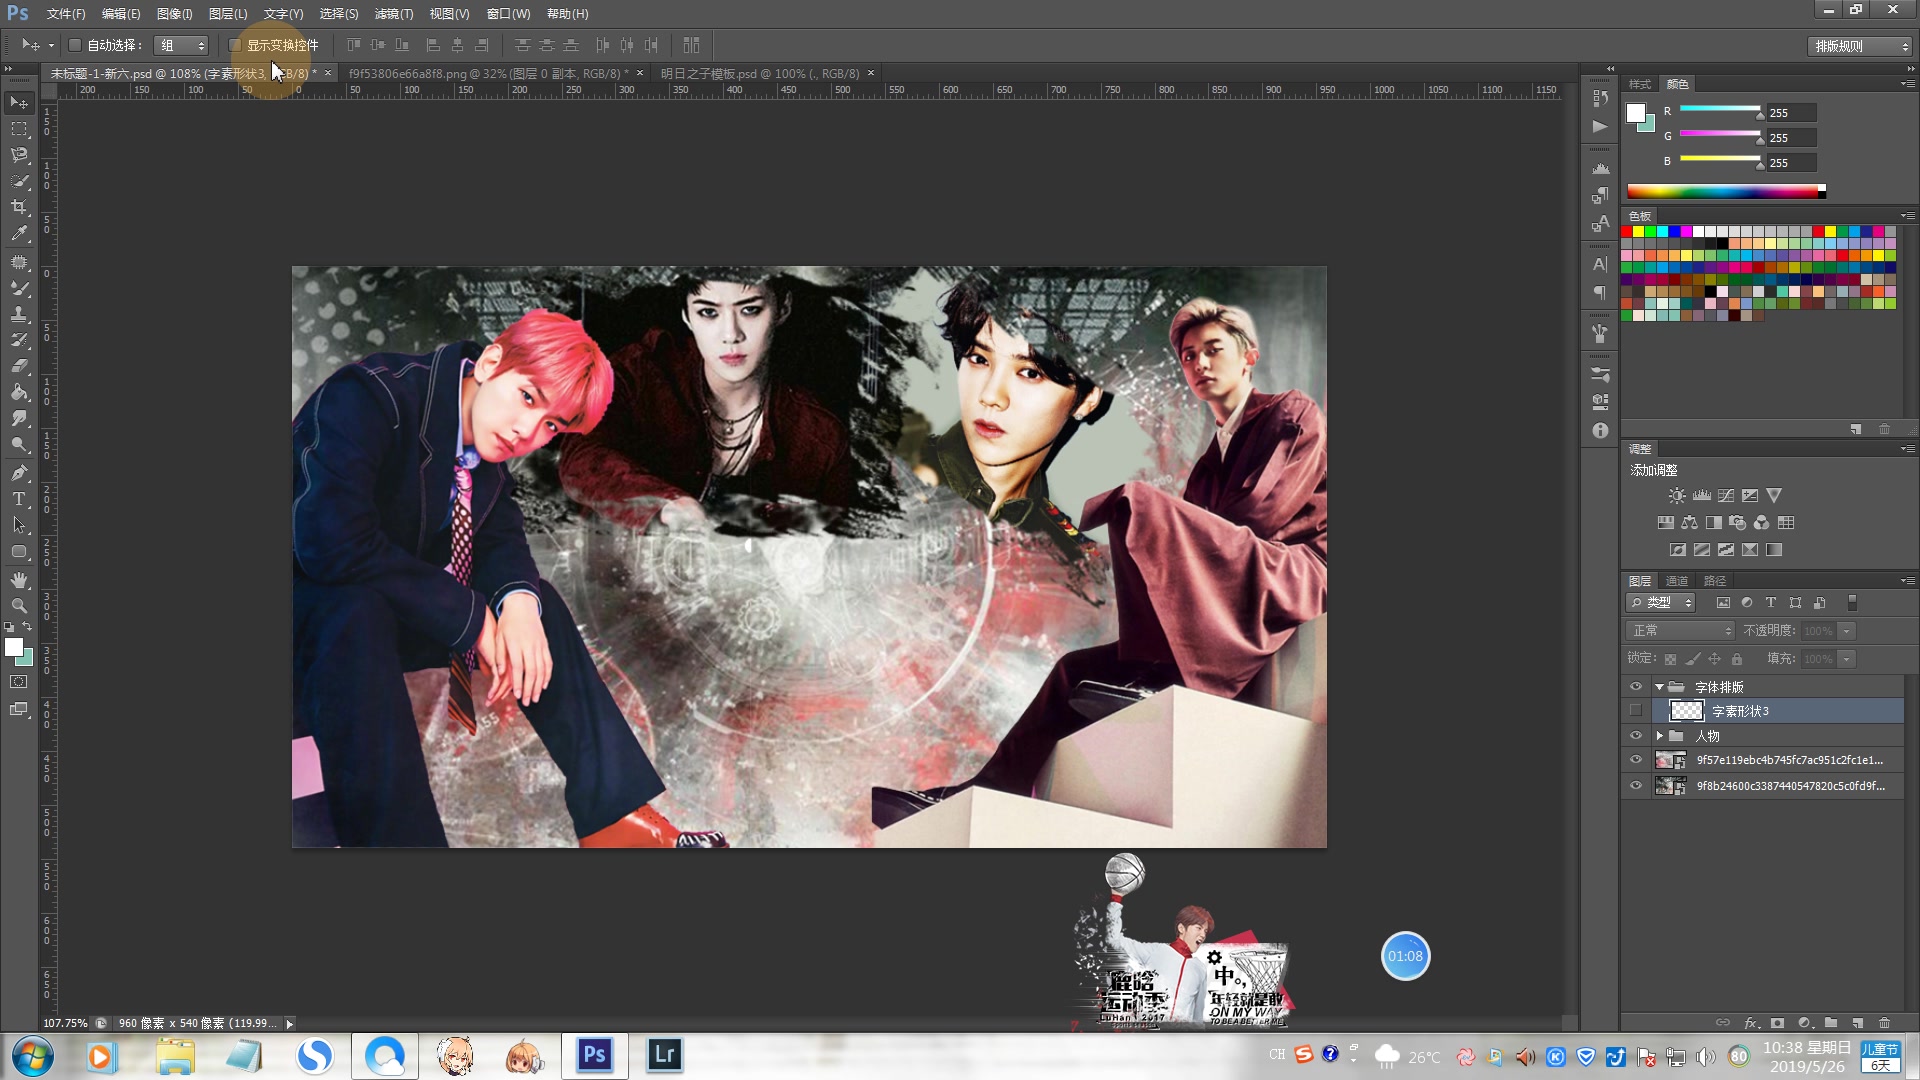
Task: Open Edit in Quick Mask Mode
Action: (x=19, y=682)
